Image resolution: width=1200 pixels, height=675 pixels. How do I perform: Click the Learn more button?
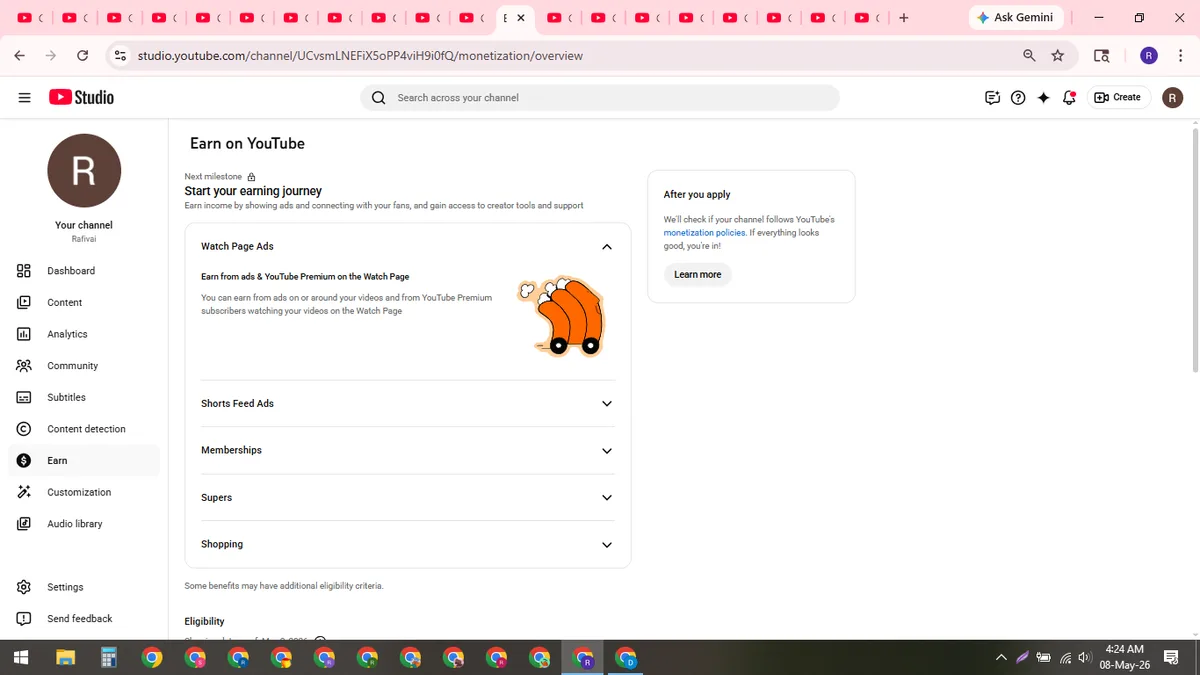697,275
